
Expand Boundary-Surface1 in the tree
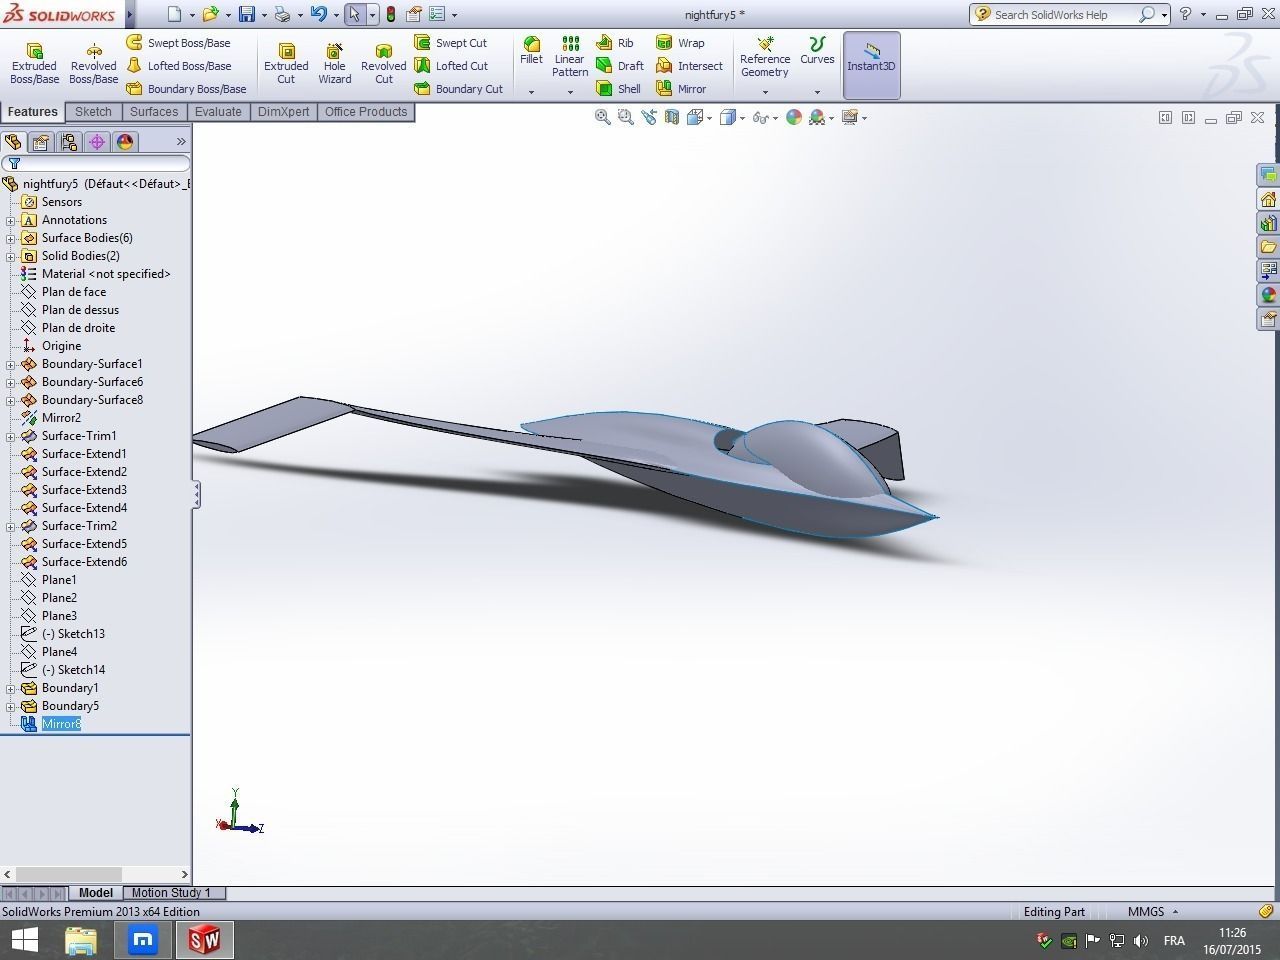11,364
